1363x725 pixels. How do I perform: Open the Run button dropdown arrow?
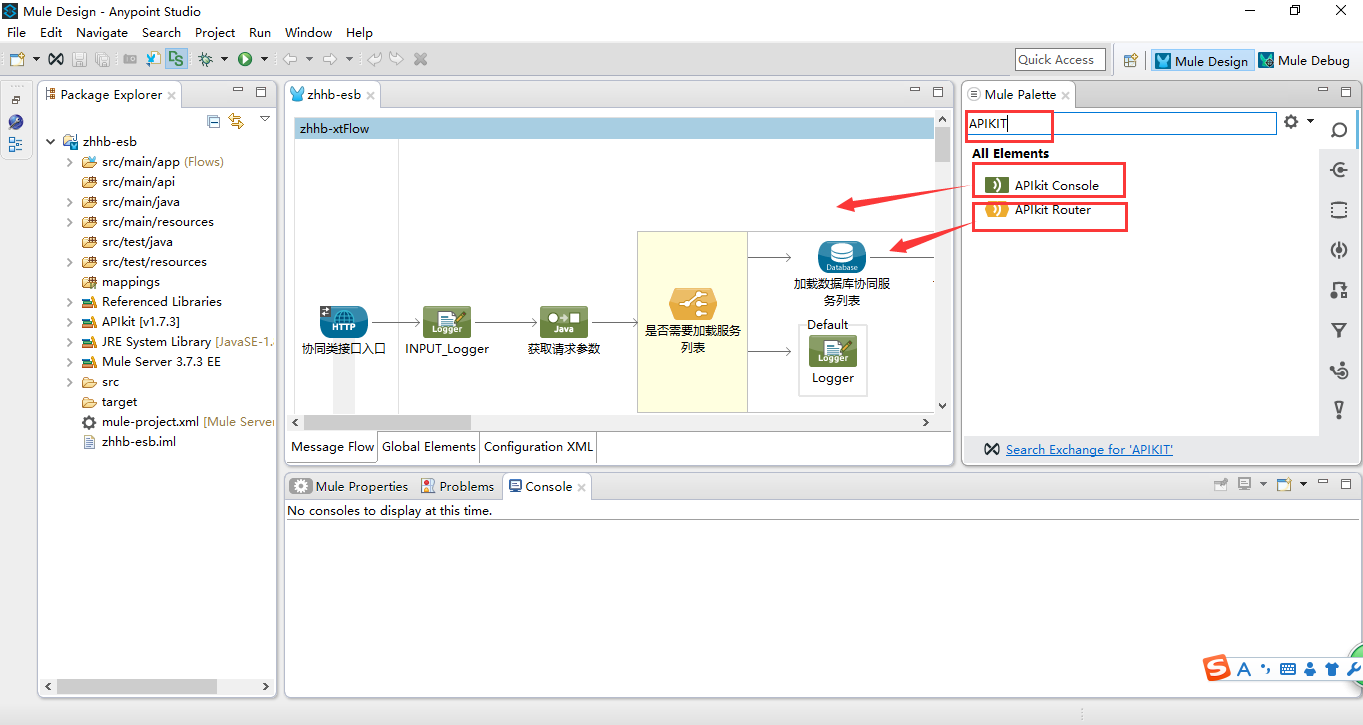tap(264, 59)
